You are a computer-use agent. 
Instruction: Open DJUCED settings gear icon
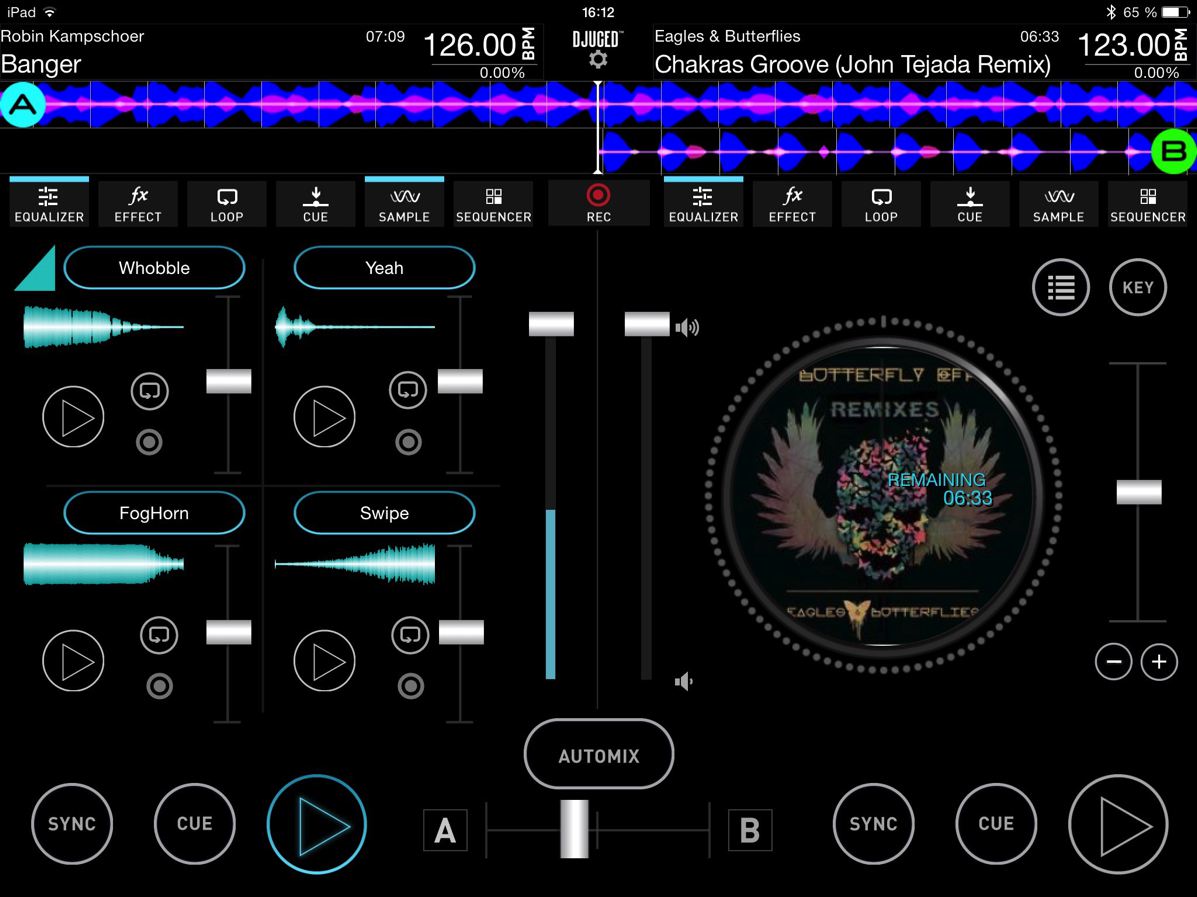tap(598, 61)
